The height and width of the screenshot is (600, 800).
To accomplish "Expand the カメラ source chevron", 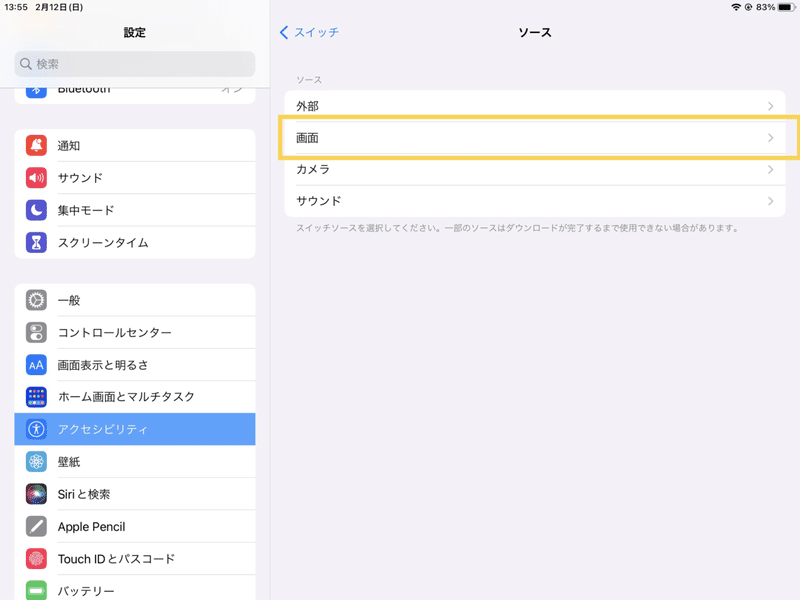I will click(x=770, y=170).
